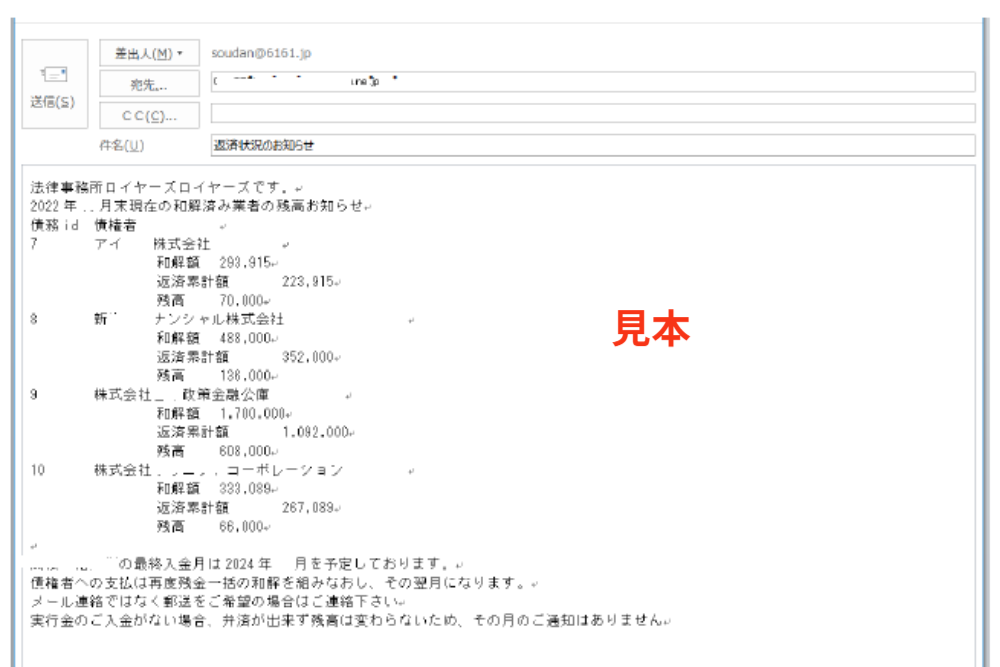Click the empty CC input field
1000x667 pixels.
pos(593,114)
